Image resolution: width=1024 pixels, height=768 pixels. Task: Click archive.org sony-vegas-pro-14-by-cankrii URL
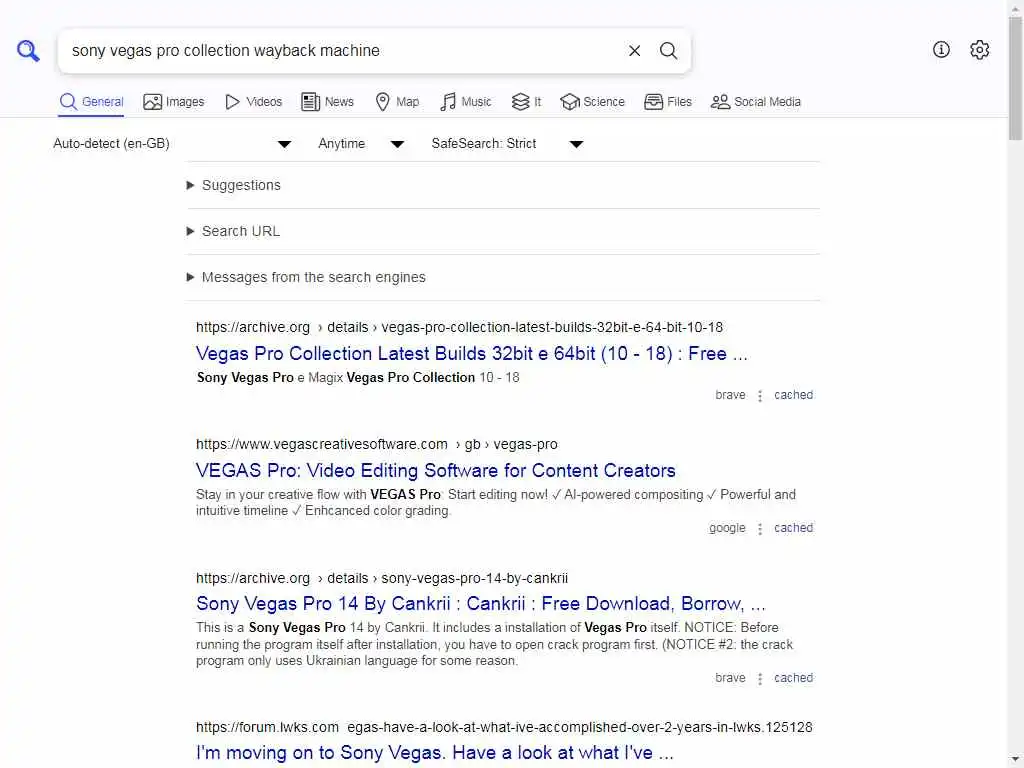pos(382,578)
